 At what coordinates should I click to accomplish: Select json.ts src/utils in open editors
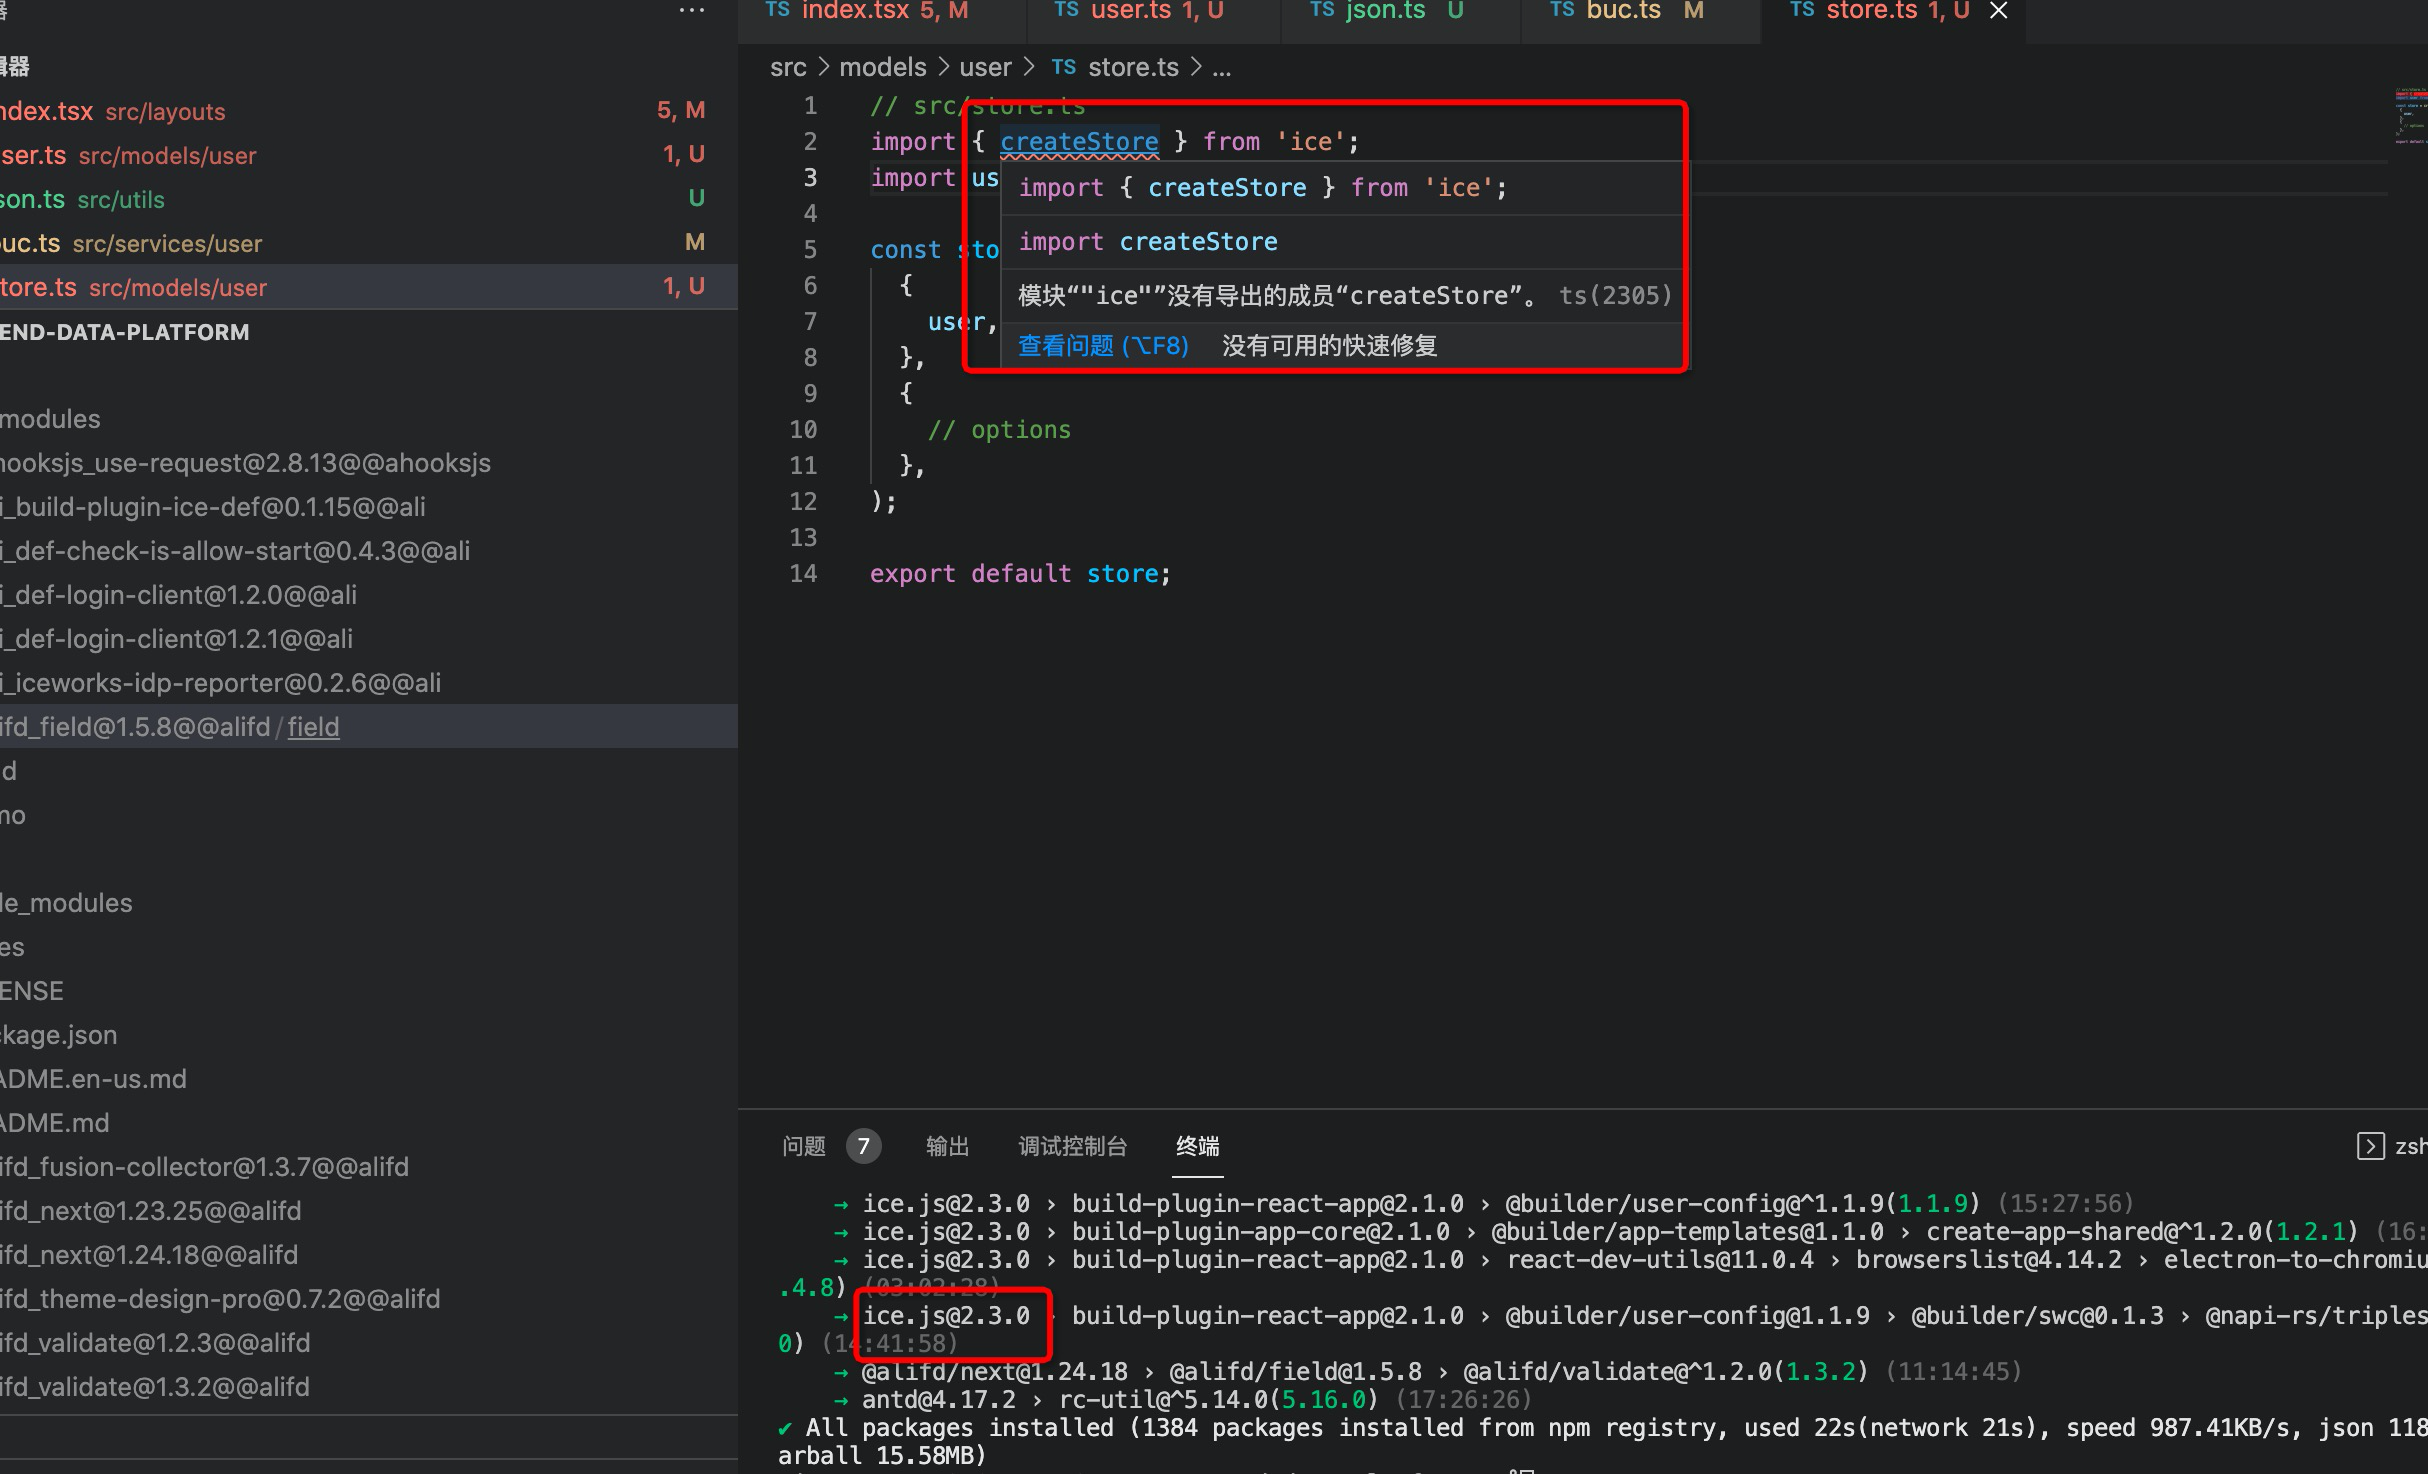click(369, 199)
